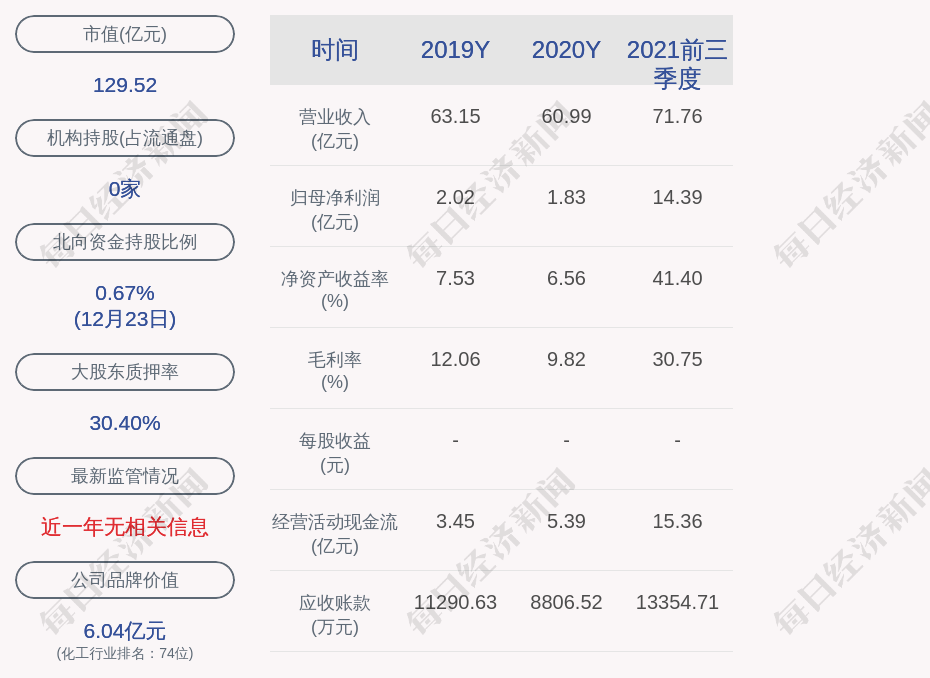Image resolution: width=930 pixels, height=678 pixels.
Task: Click the 2020Y column header
Action: click(x=566, y=50)
